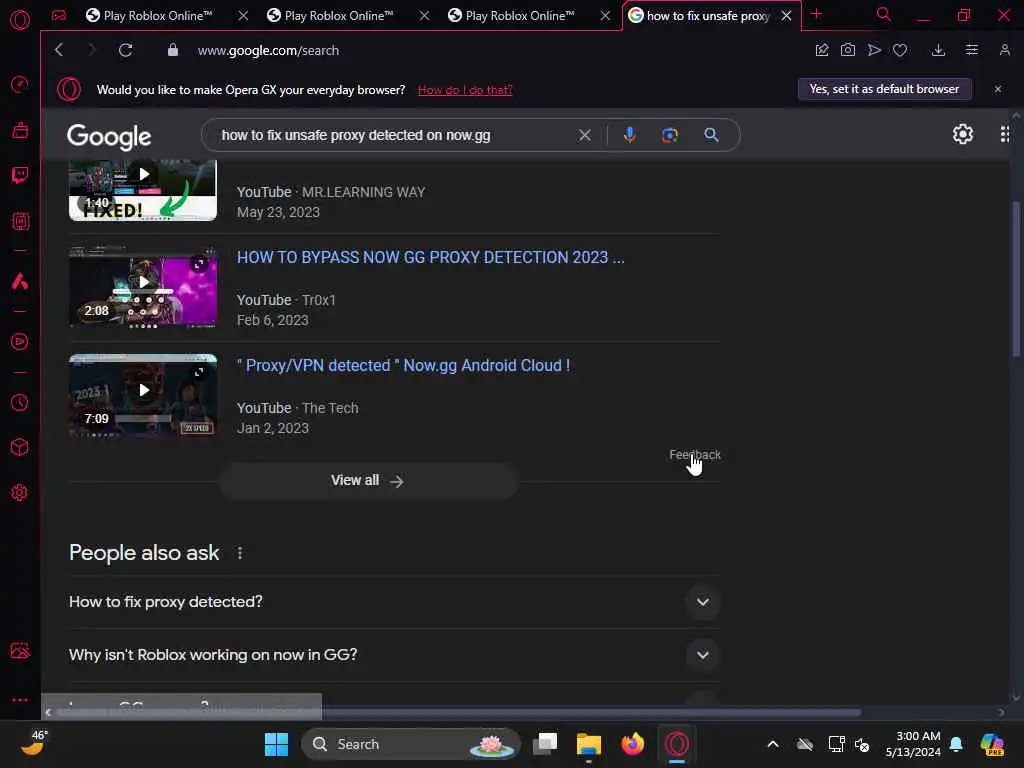Open Downloads icon in toolbar

(938, 50)
